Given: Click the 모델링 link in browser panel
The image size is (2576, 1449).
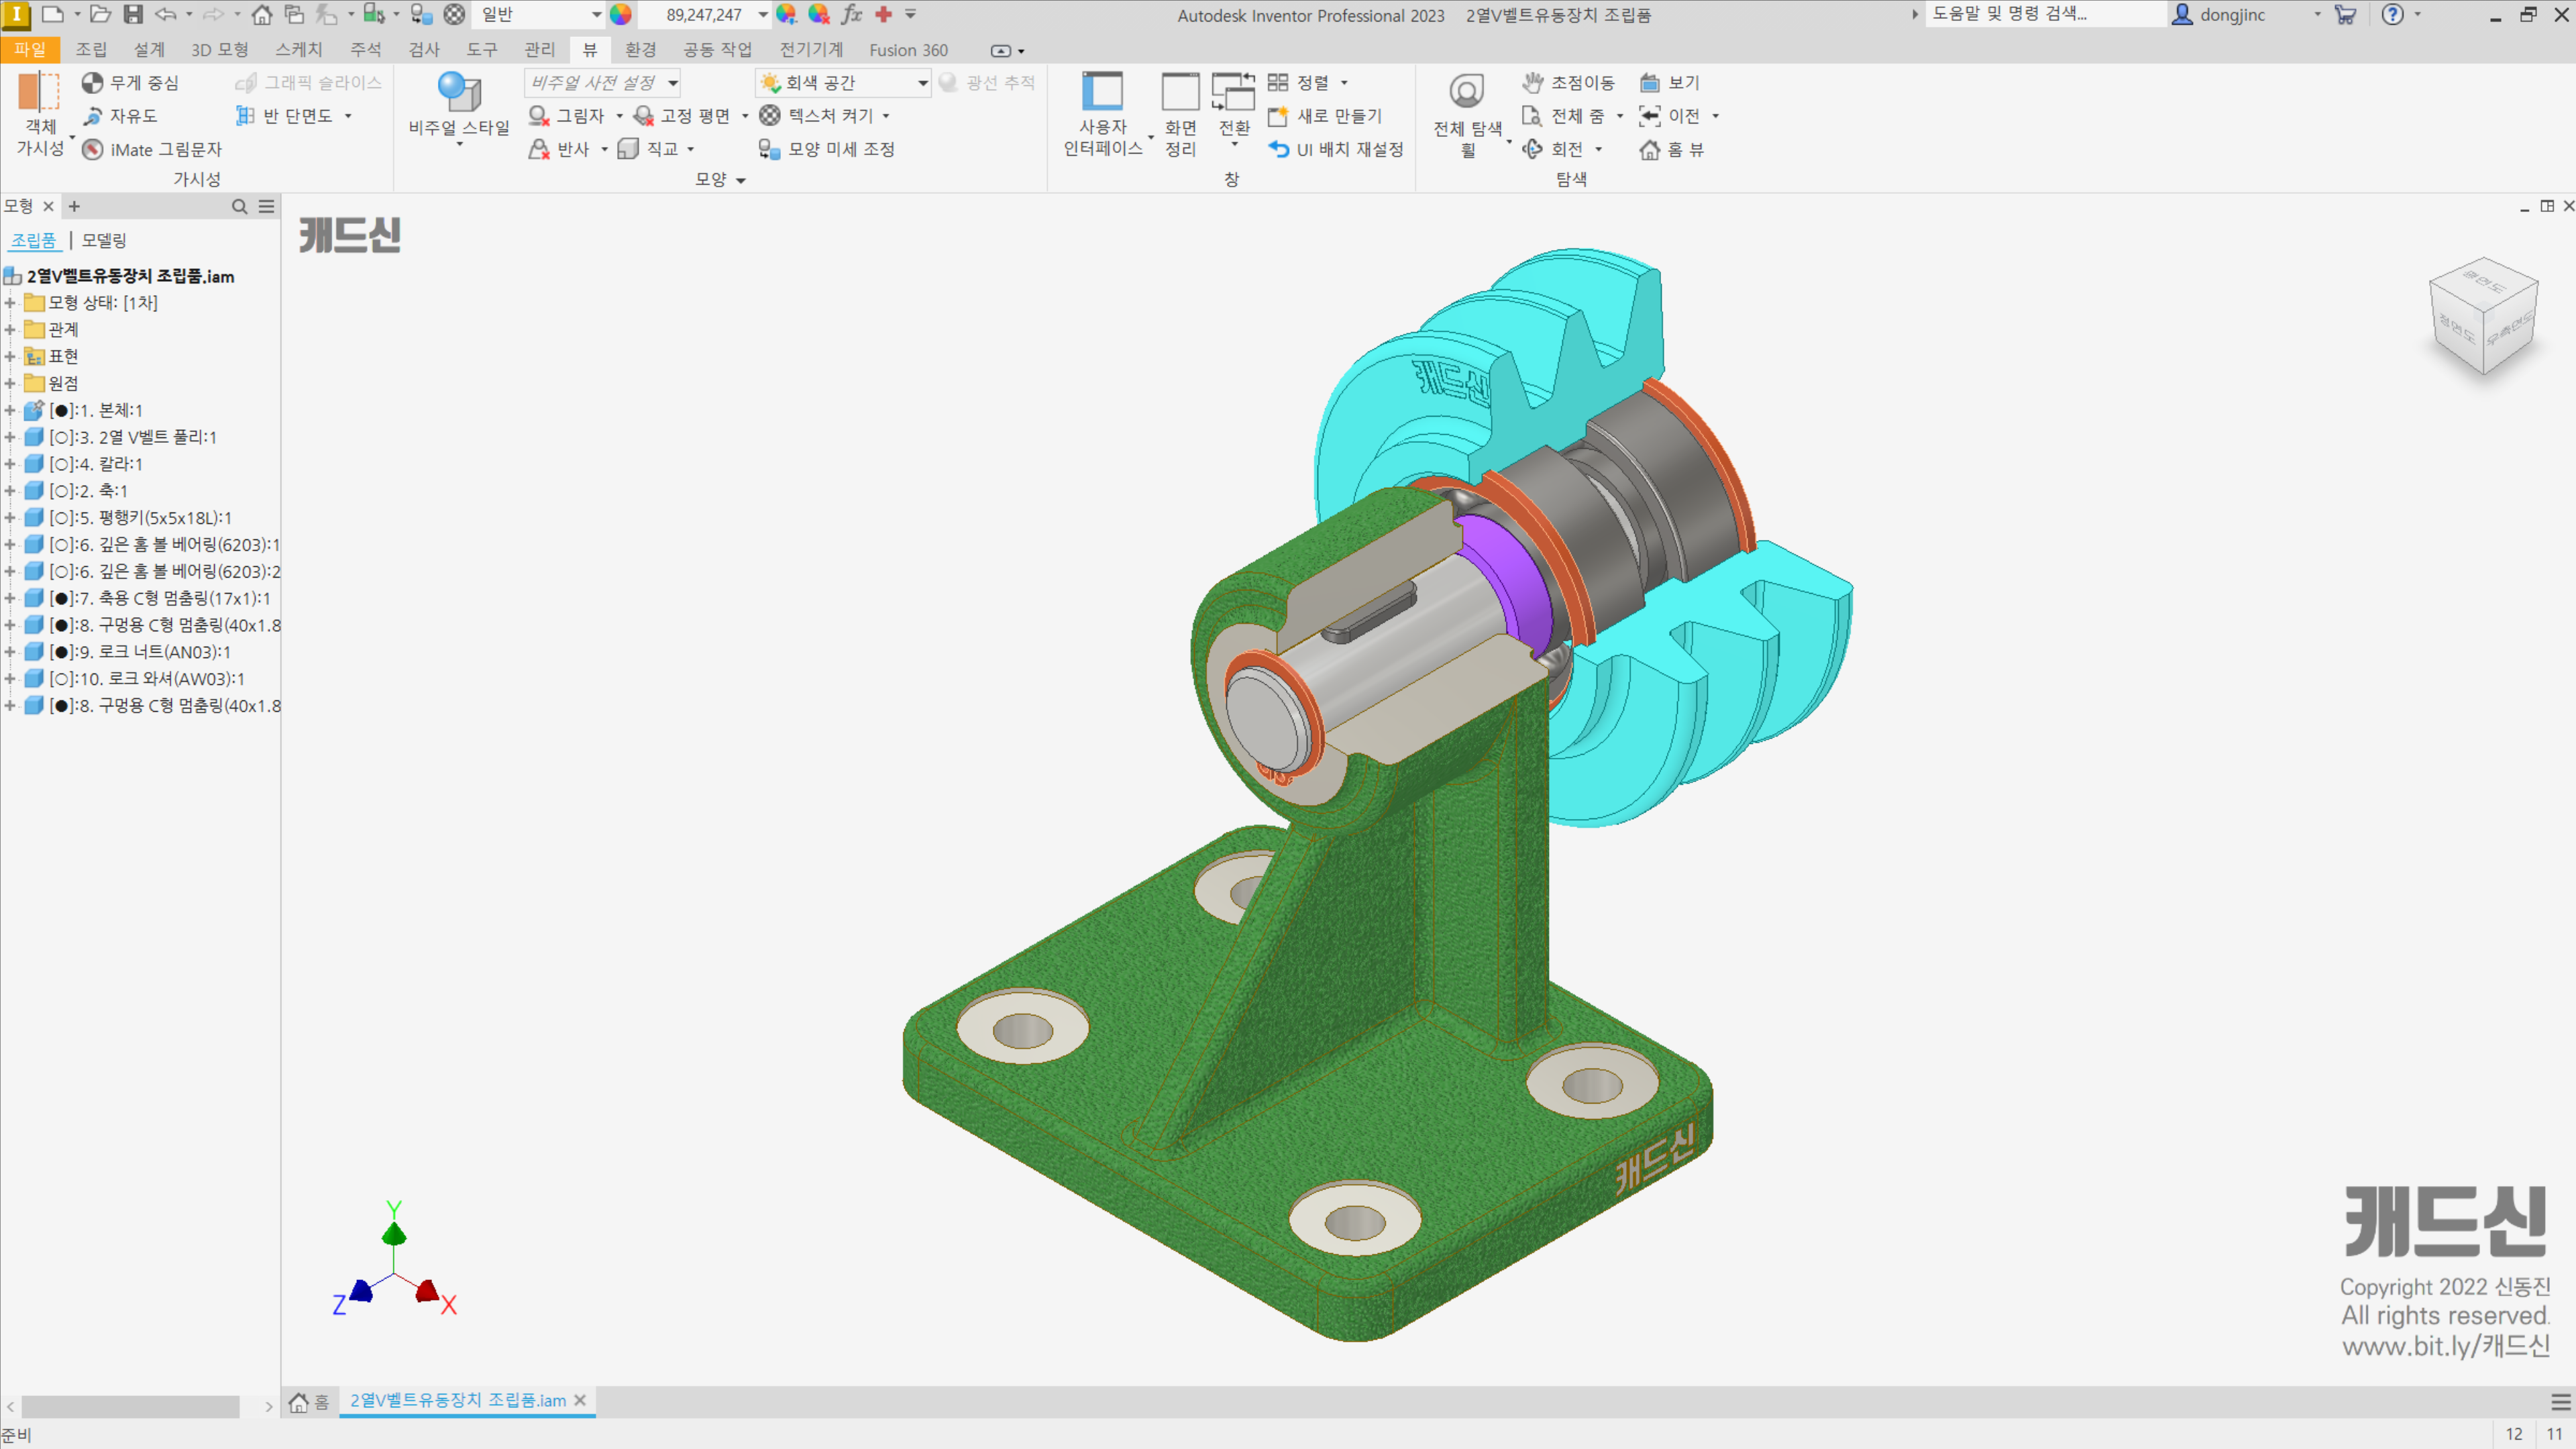Looking at the screenshot, I should (x=104, y=240).
